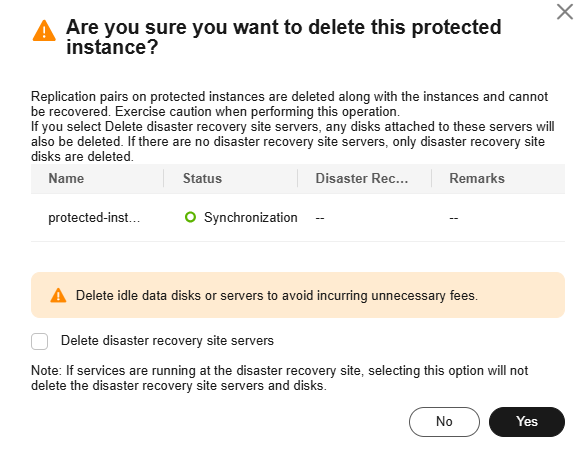Click the 'Delete disaster recovery site servers' label
The height and width of the screenshot is (453, 584).
(167, 340)
